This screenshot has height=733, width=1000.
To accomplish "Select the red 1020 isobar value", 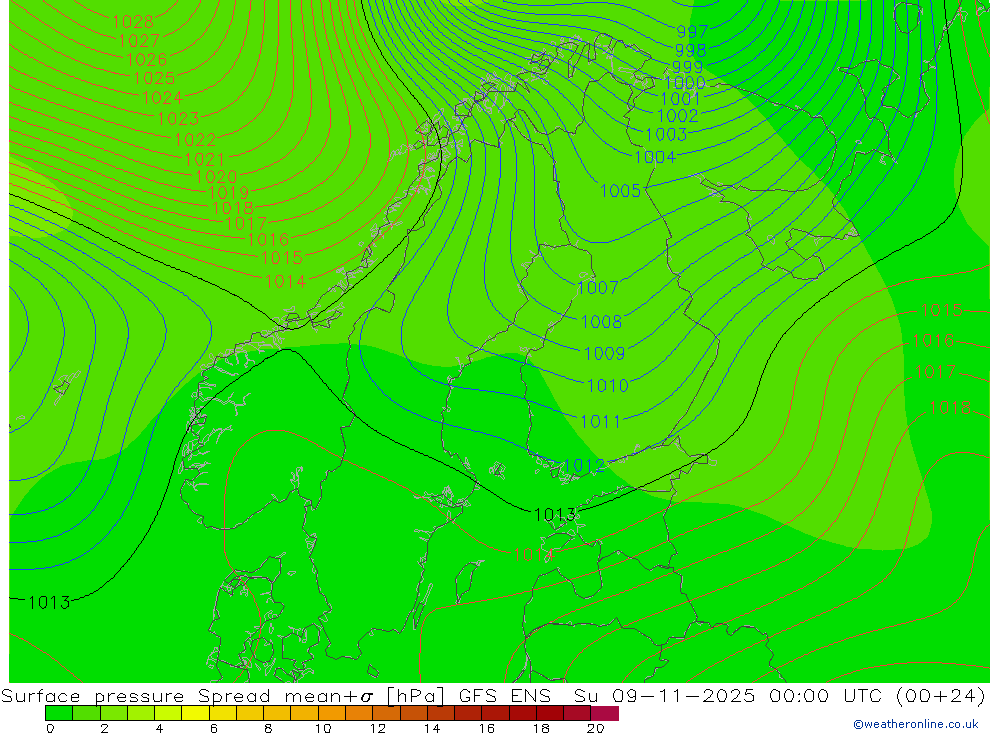I will [x=217, y=177].
